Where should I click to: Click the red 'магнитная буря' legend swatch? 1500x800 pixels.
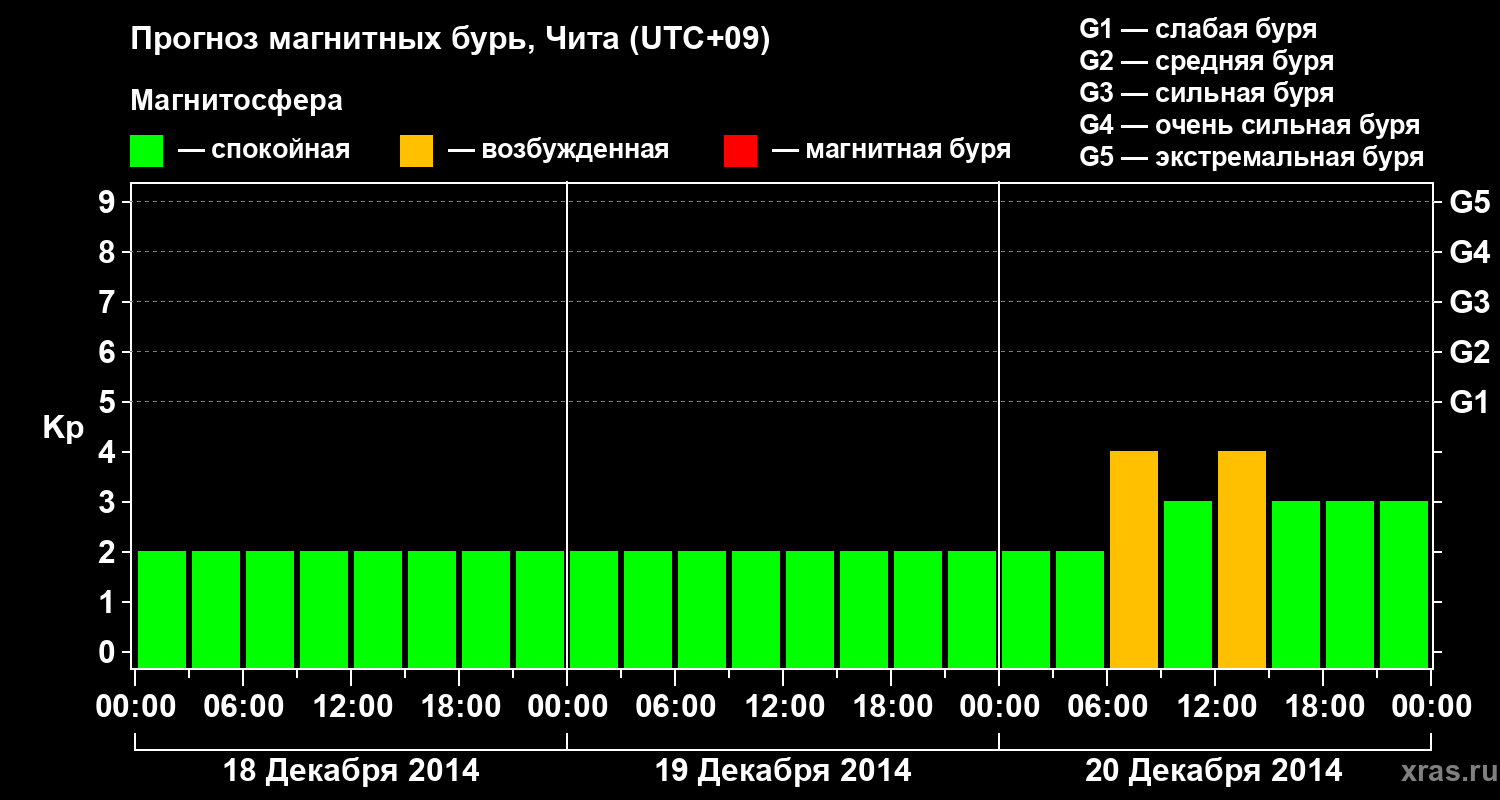click(x=740, y=151)
